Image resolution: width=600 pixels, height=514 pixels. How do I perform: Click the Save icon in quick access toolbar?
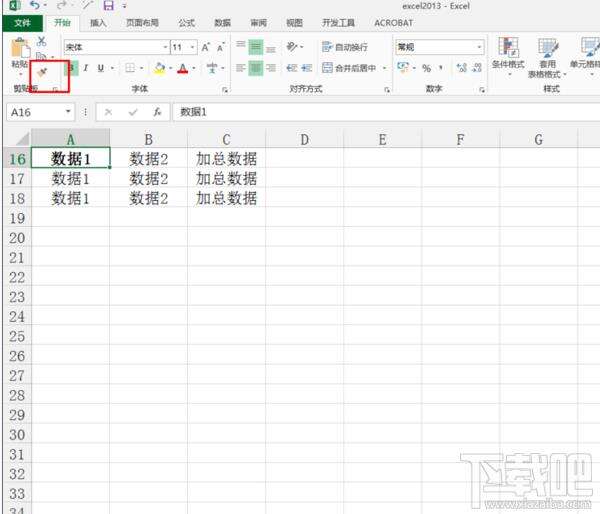click(x=108, y=6)
